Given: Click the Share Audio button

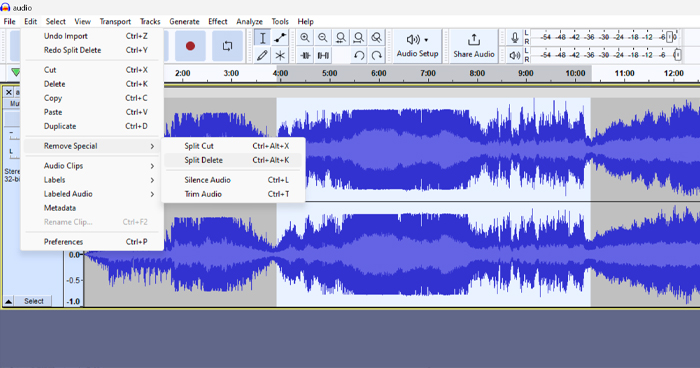Looking at the screenshot, I should [474, 46].
